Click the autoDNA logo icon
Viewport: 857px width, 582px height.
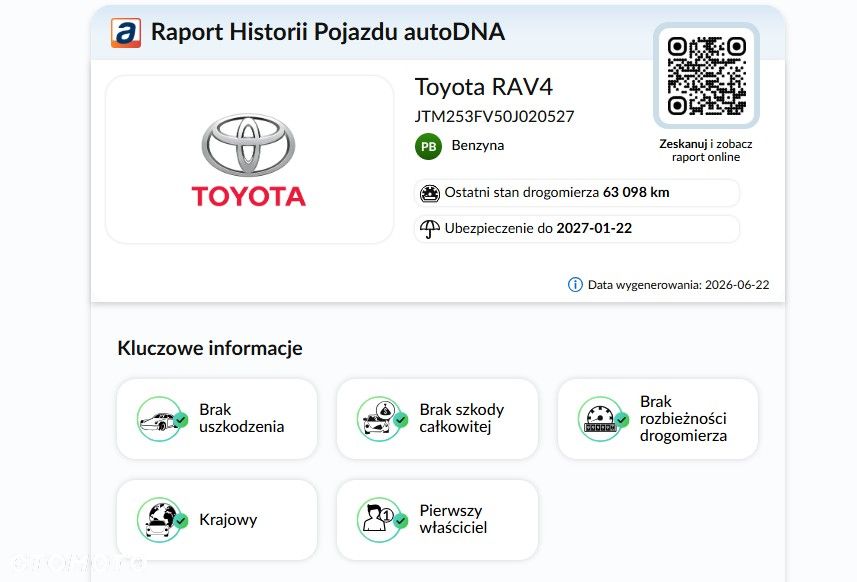pos(126,32)
